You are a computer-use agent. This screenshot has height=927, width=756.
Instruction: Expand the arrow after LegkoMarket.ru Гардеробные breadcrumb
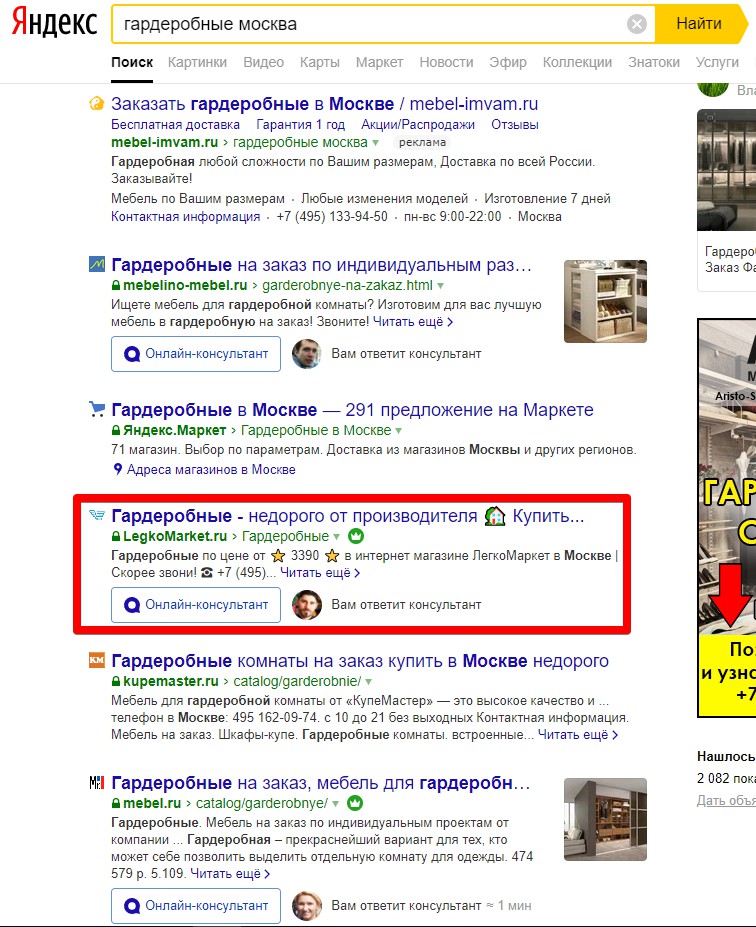336,537
